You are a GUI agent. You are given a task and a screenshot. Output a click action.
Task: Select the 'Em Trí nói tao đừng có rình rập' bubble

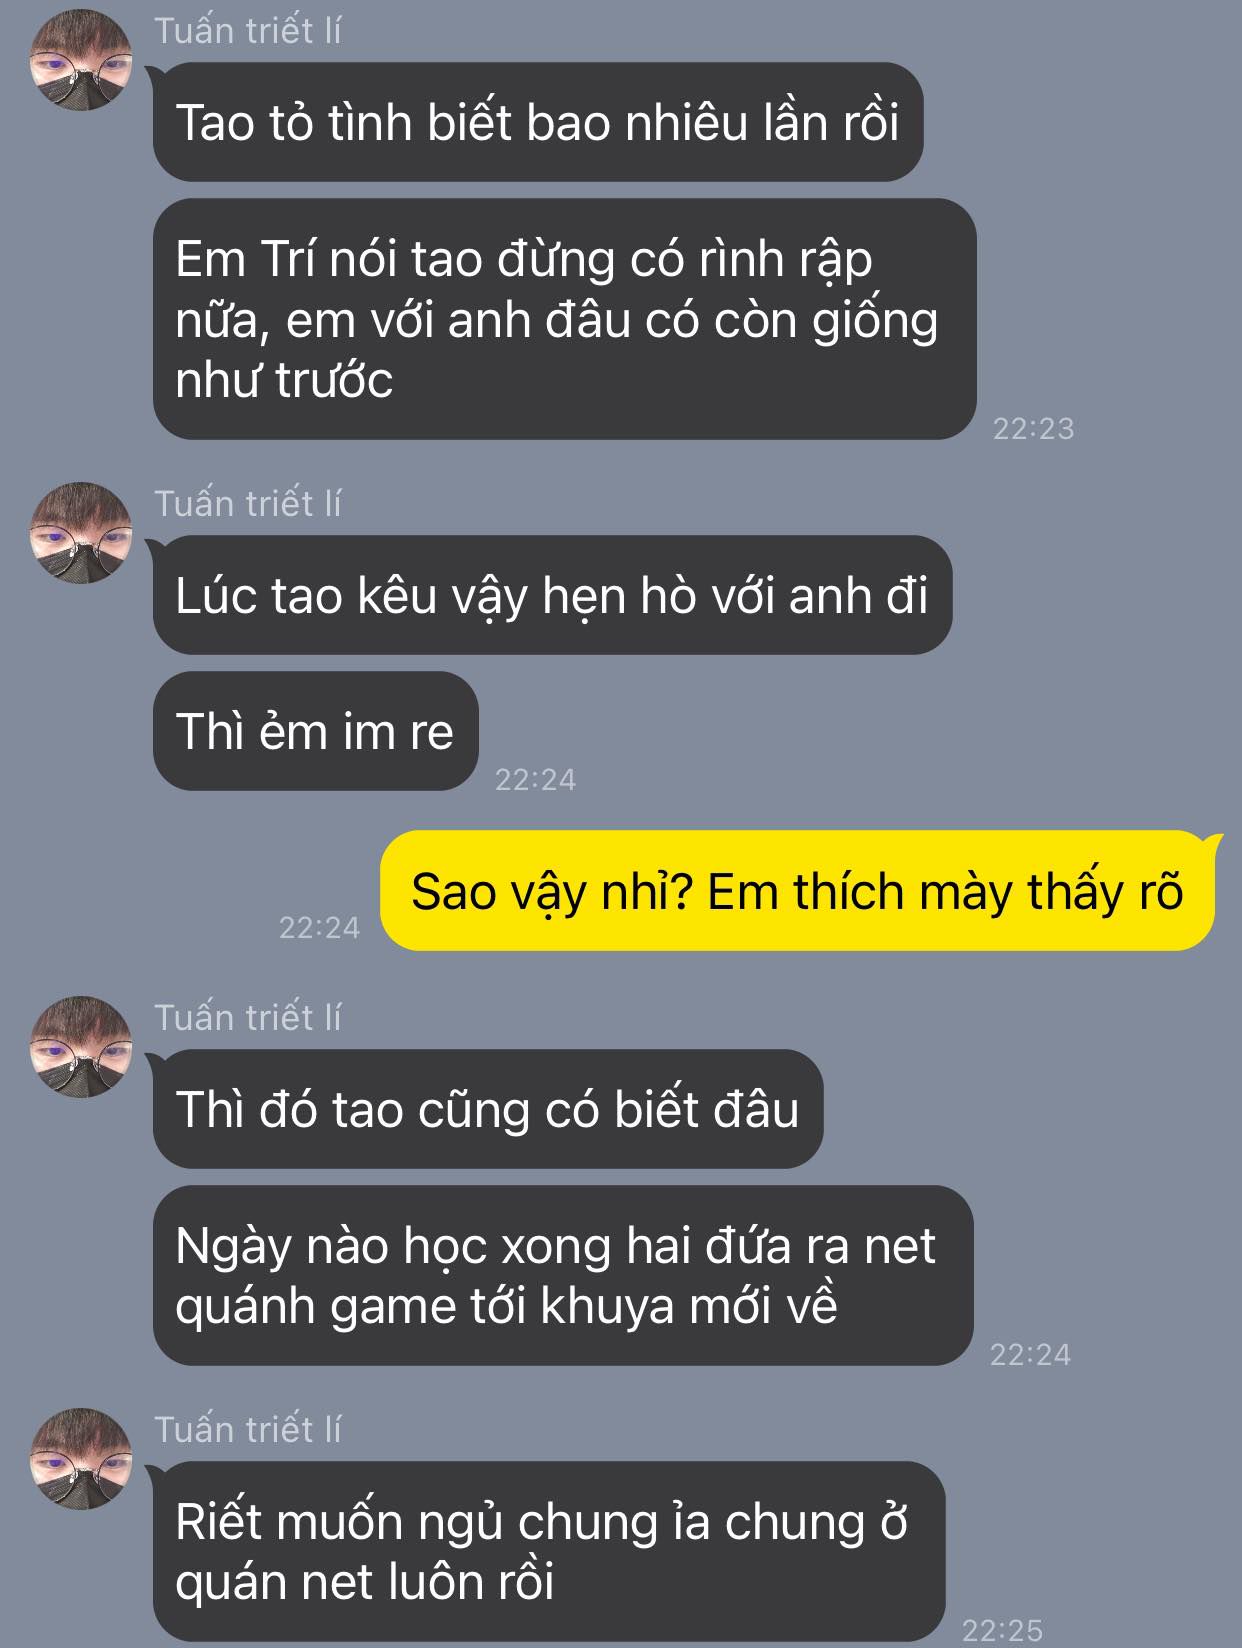tap(565, 319)
